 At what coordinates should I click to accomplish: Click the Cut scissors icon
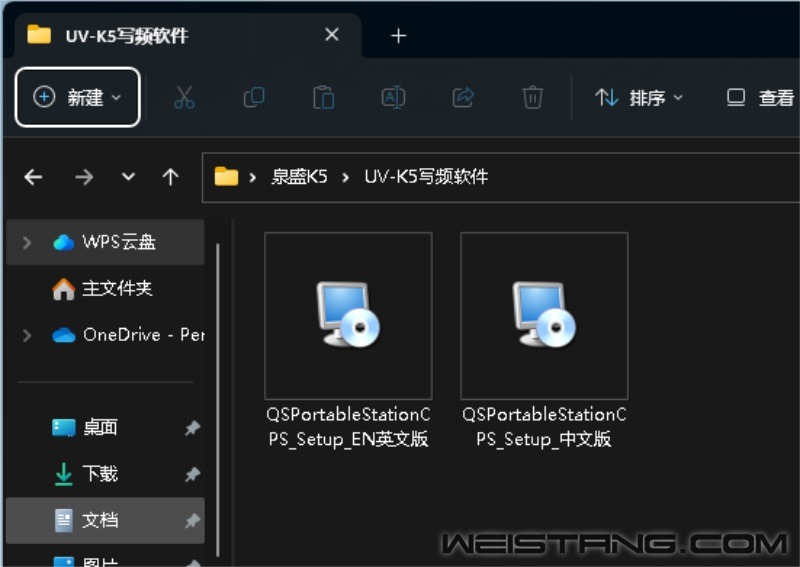(184, 97)
